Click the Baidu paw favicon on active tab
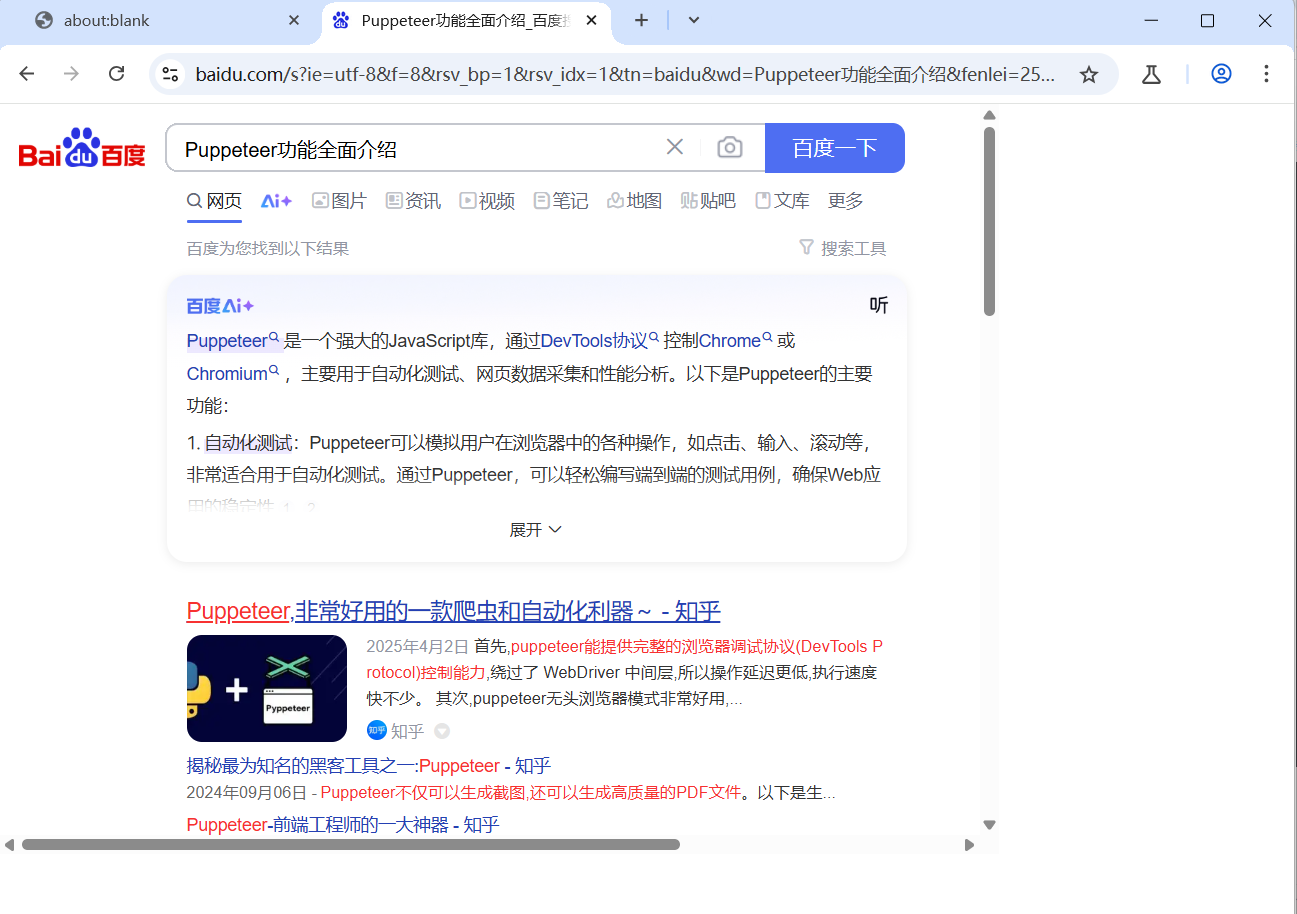 pyautogui.click(x=341, y=20)
